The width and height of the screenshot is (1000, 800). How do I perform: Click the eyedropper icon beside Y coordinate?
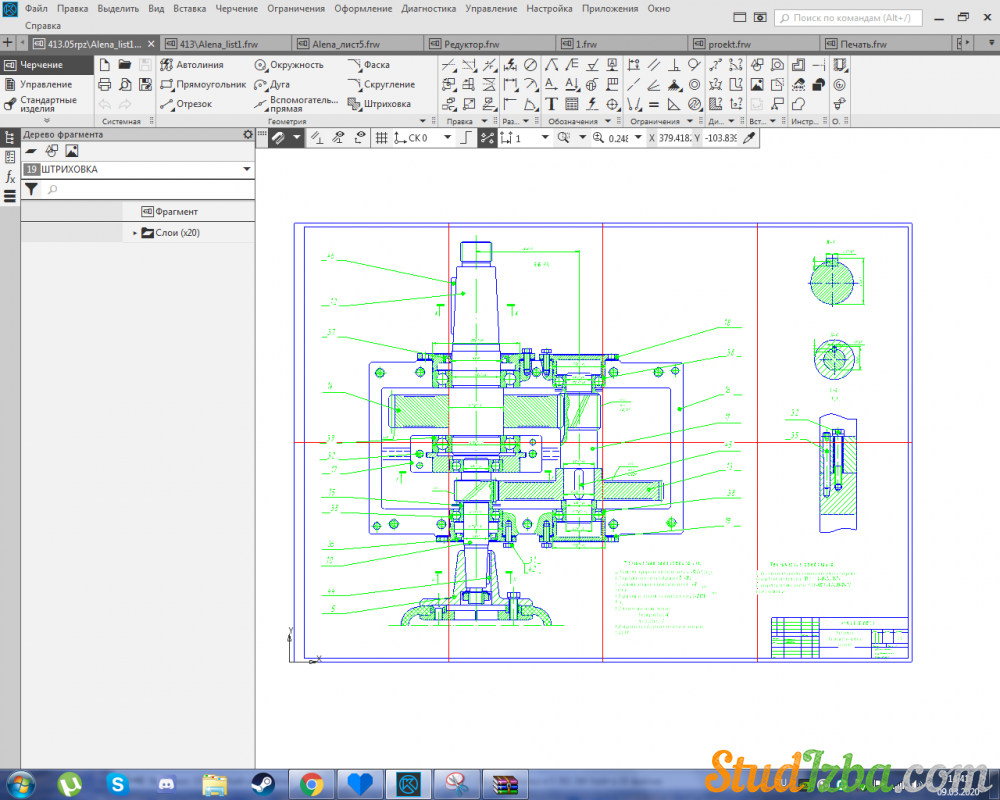tap(748, 138)
